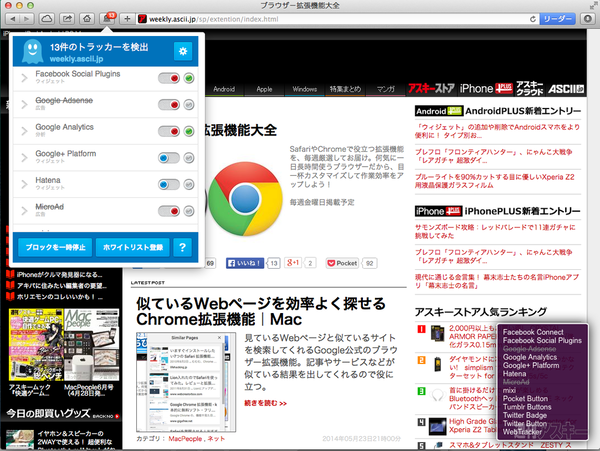Screen dimensions: 600x451
Task: Click the Pocket save button
Action: 342,263
